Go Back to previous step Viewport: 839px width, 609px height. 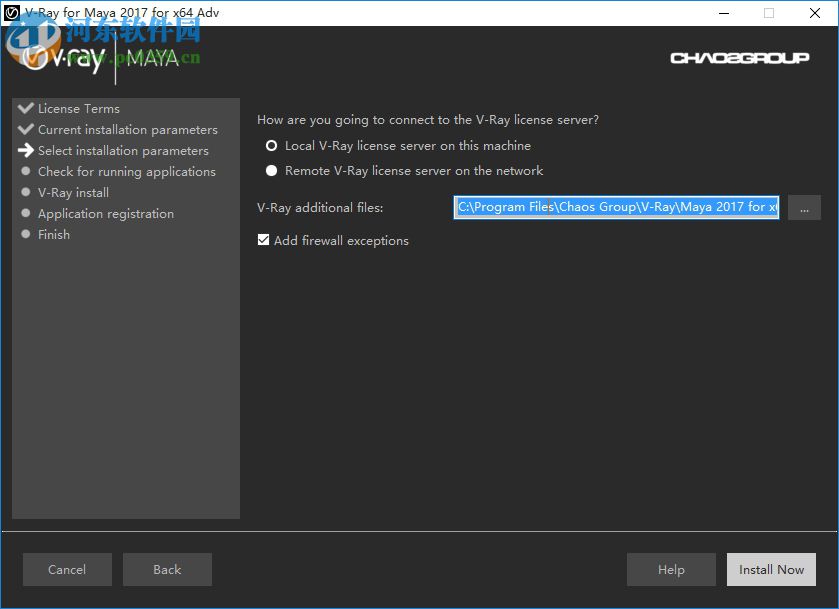tap(167, 569)
